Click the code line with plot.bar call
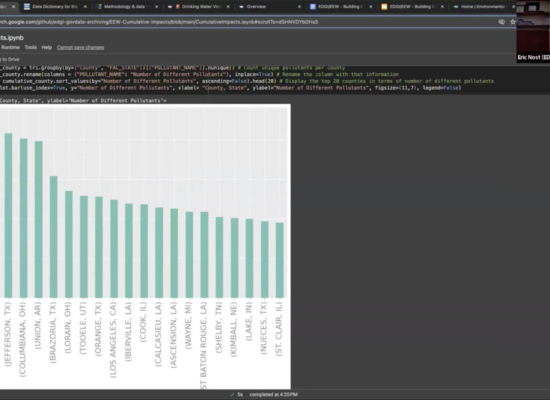 click(x=230, y=88)
